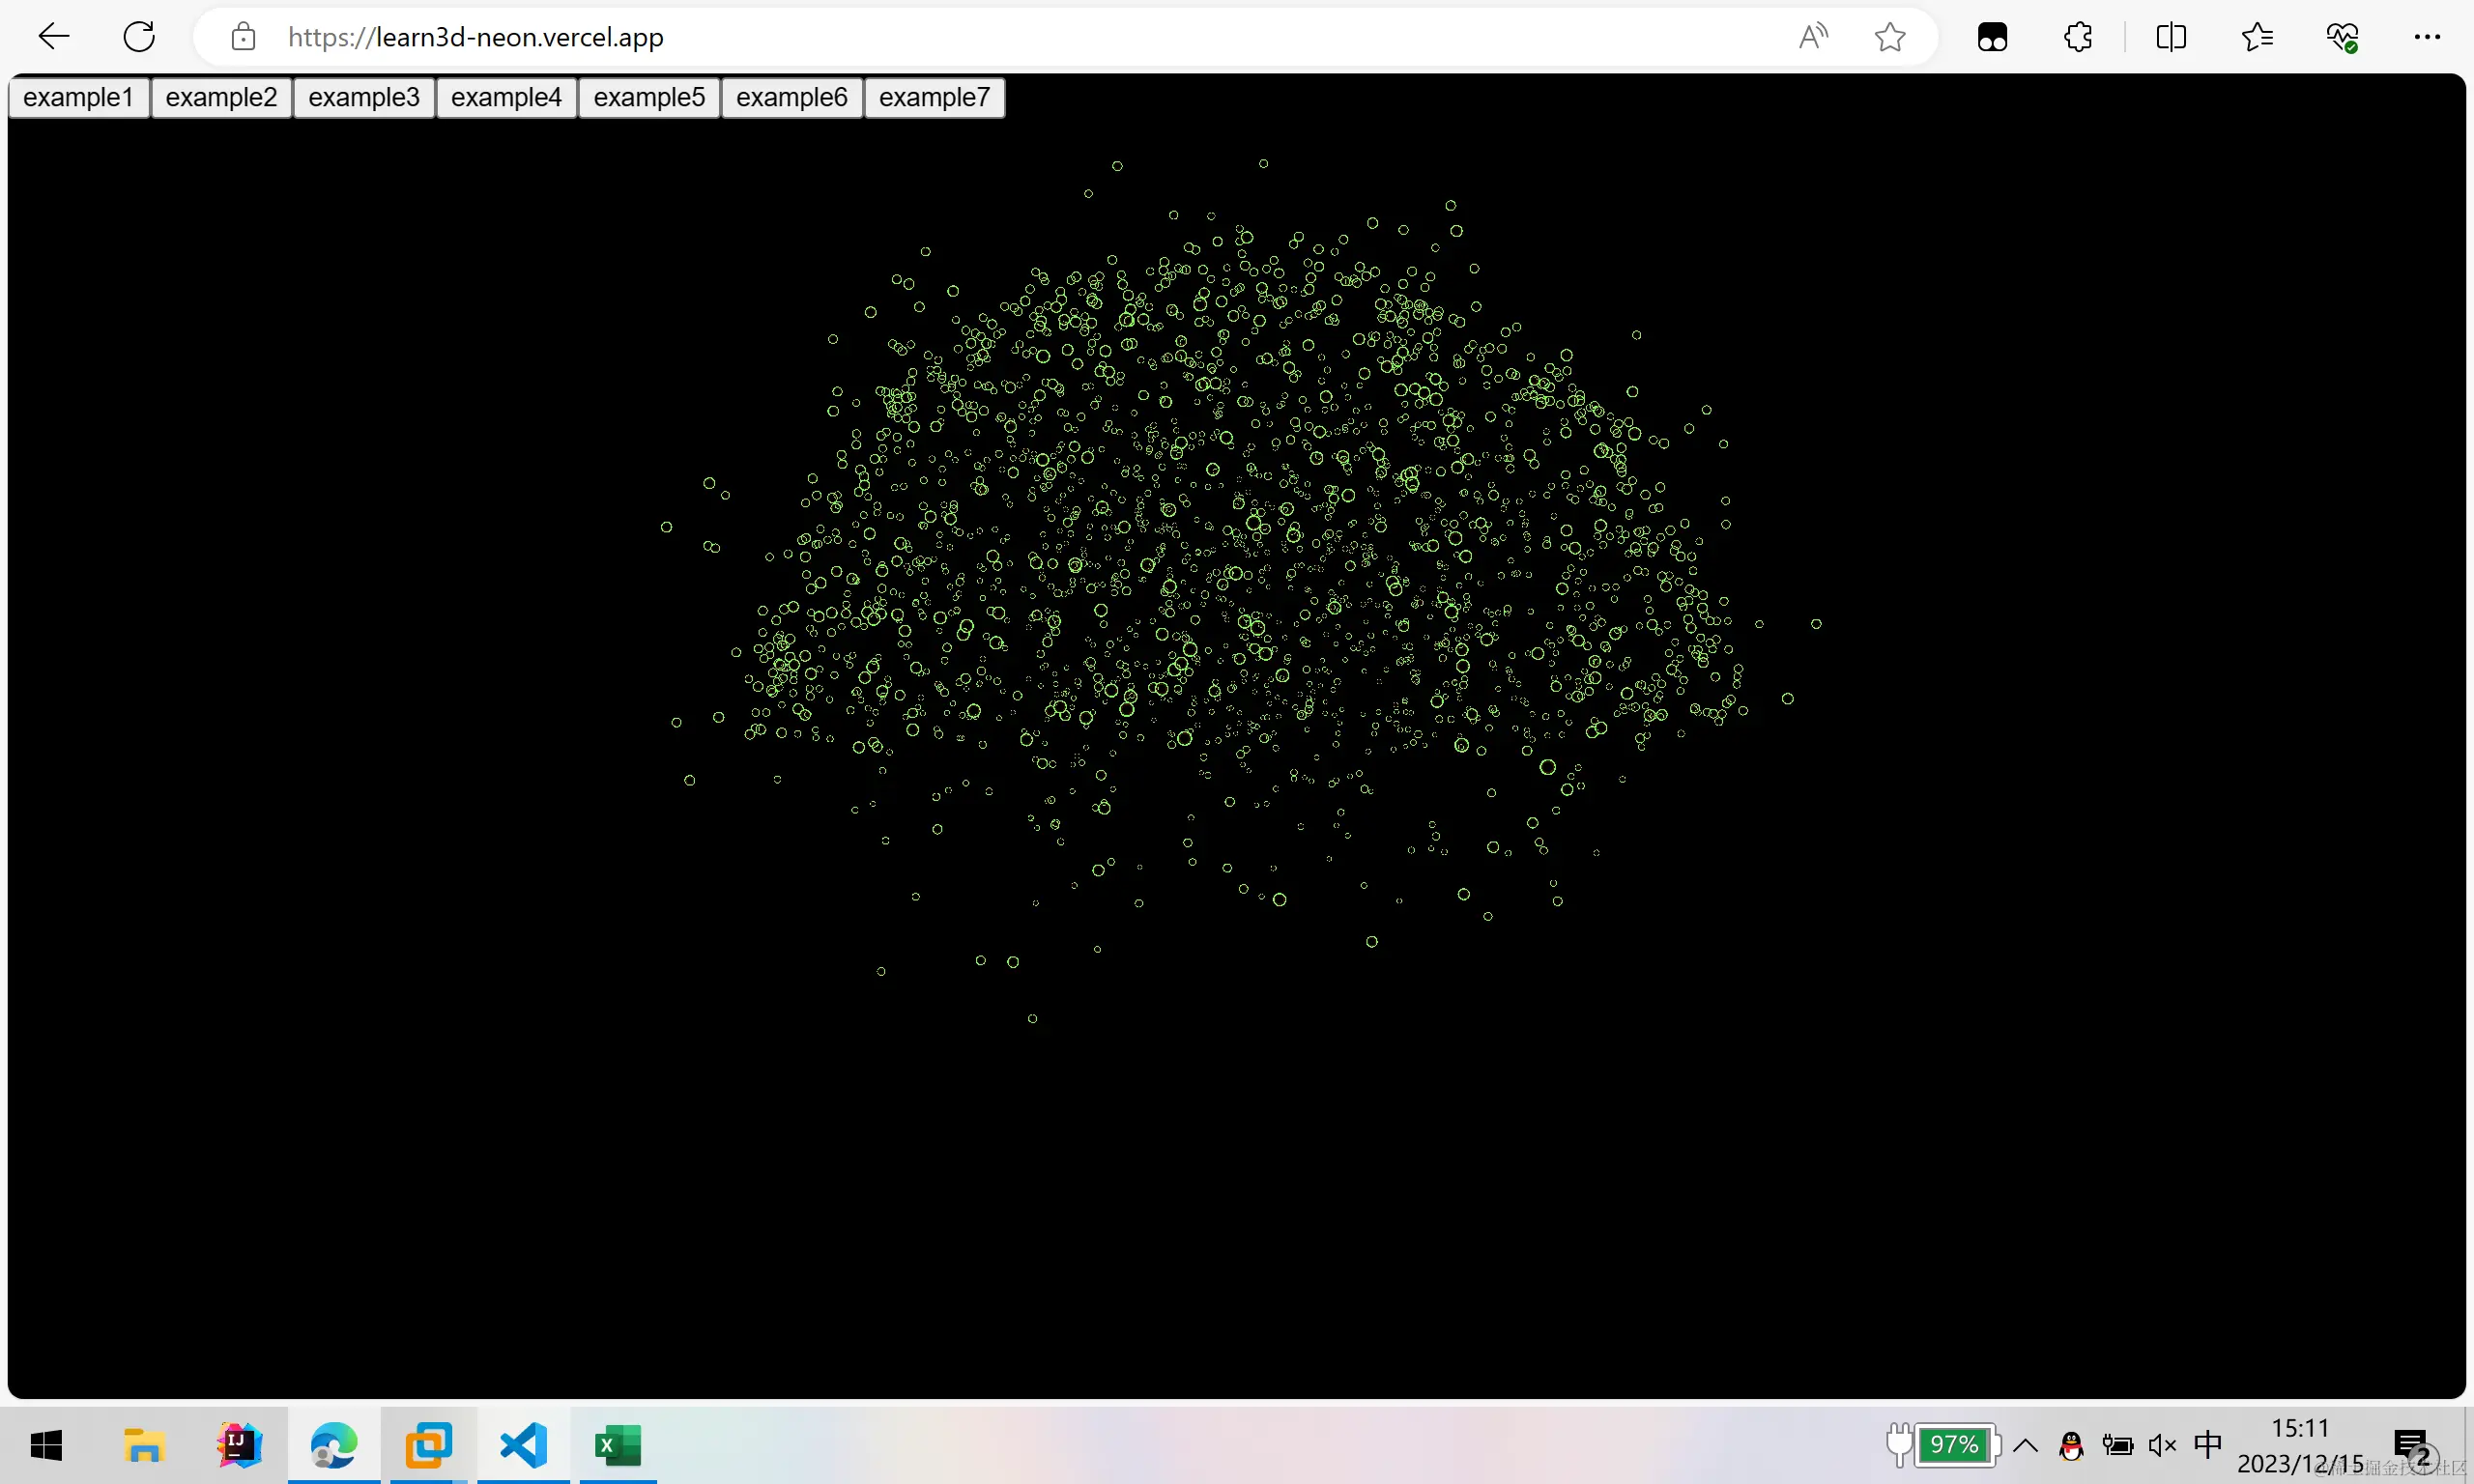Viewport: 2474px width, 1484px height.
Task: Expand hidden system tray icons chevron
Action: pos(2025,1445)
